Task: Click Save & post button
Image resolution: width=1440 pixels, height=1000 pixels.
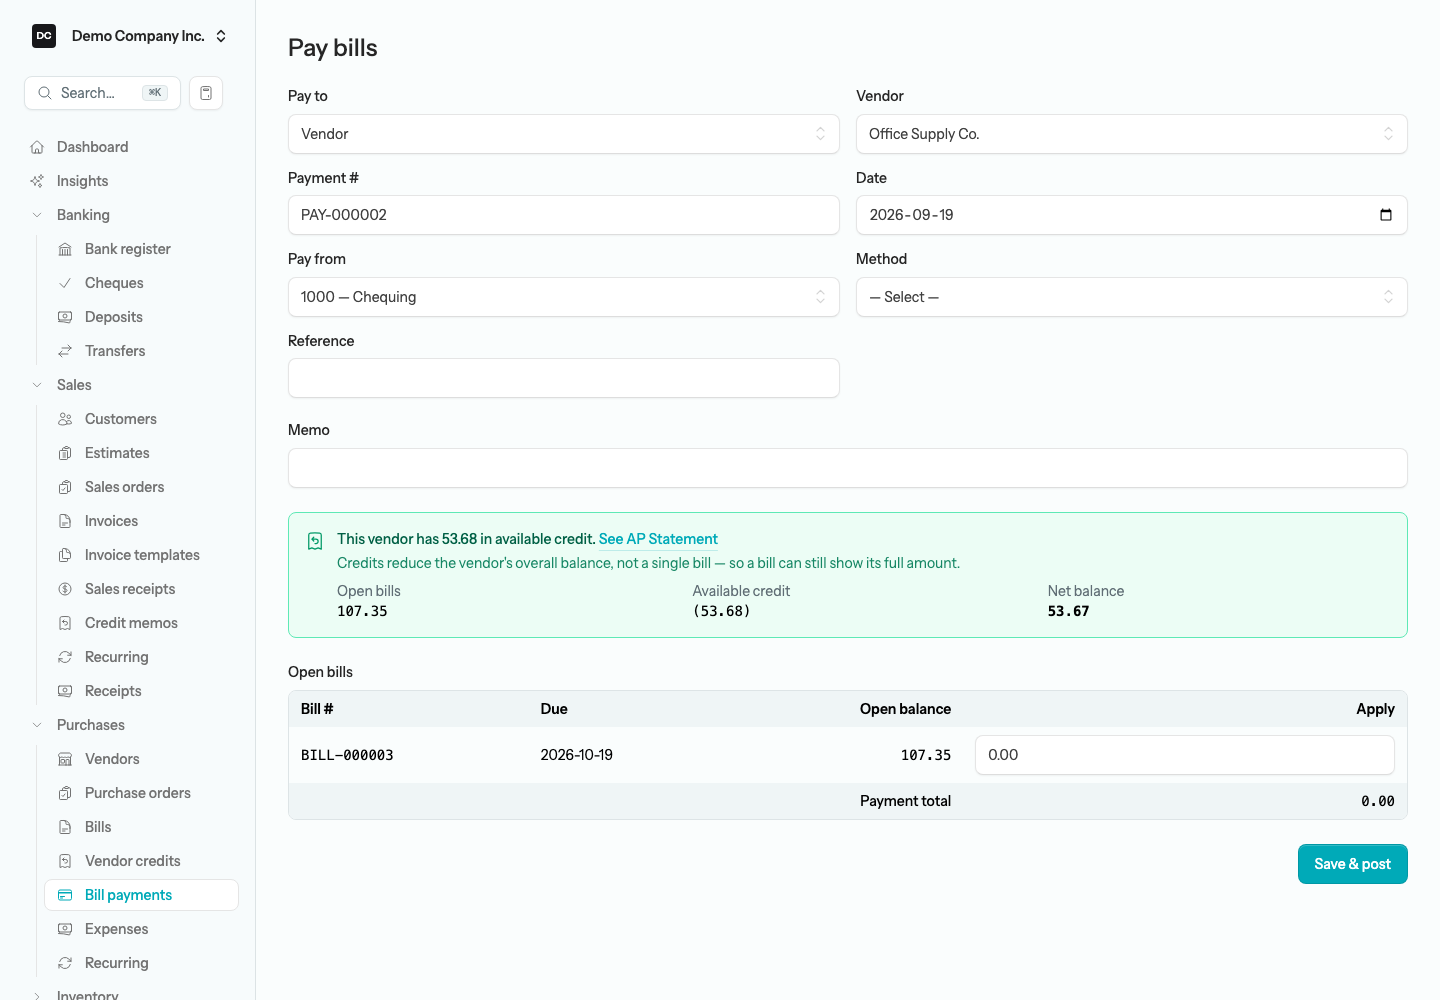Action: coord(1352,864)
